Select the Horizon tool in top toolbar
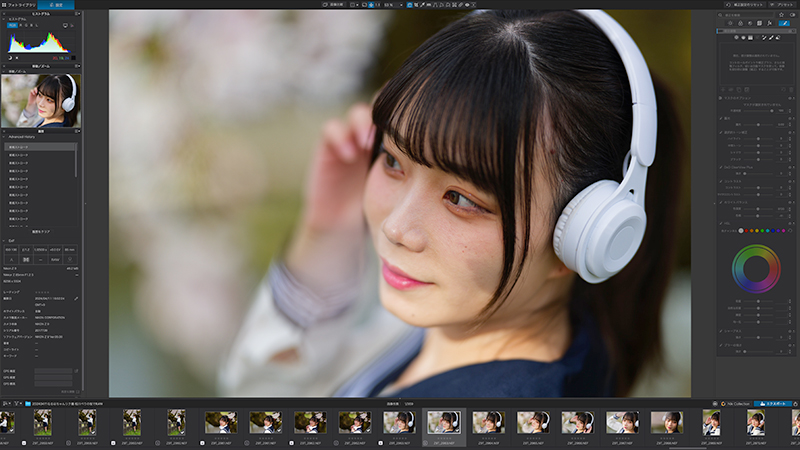This screenshot has width=800, height=450. tap(429, 5)
